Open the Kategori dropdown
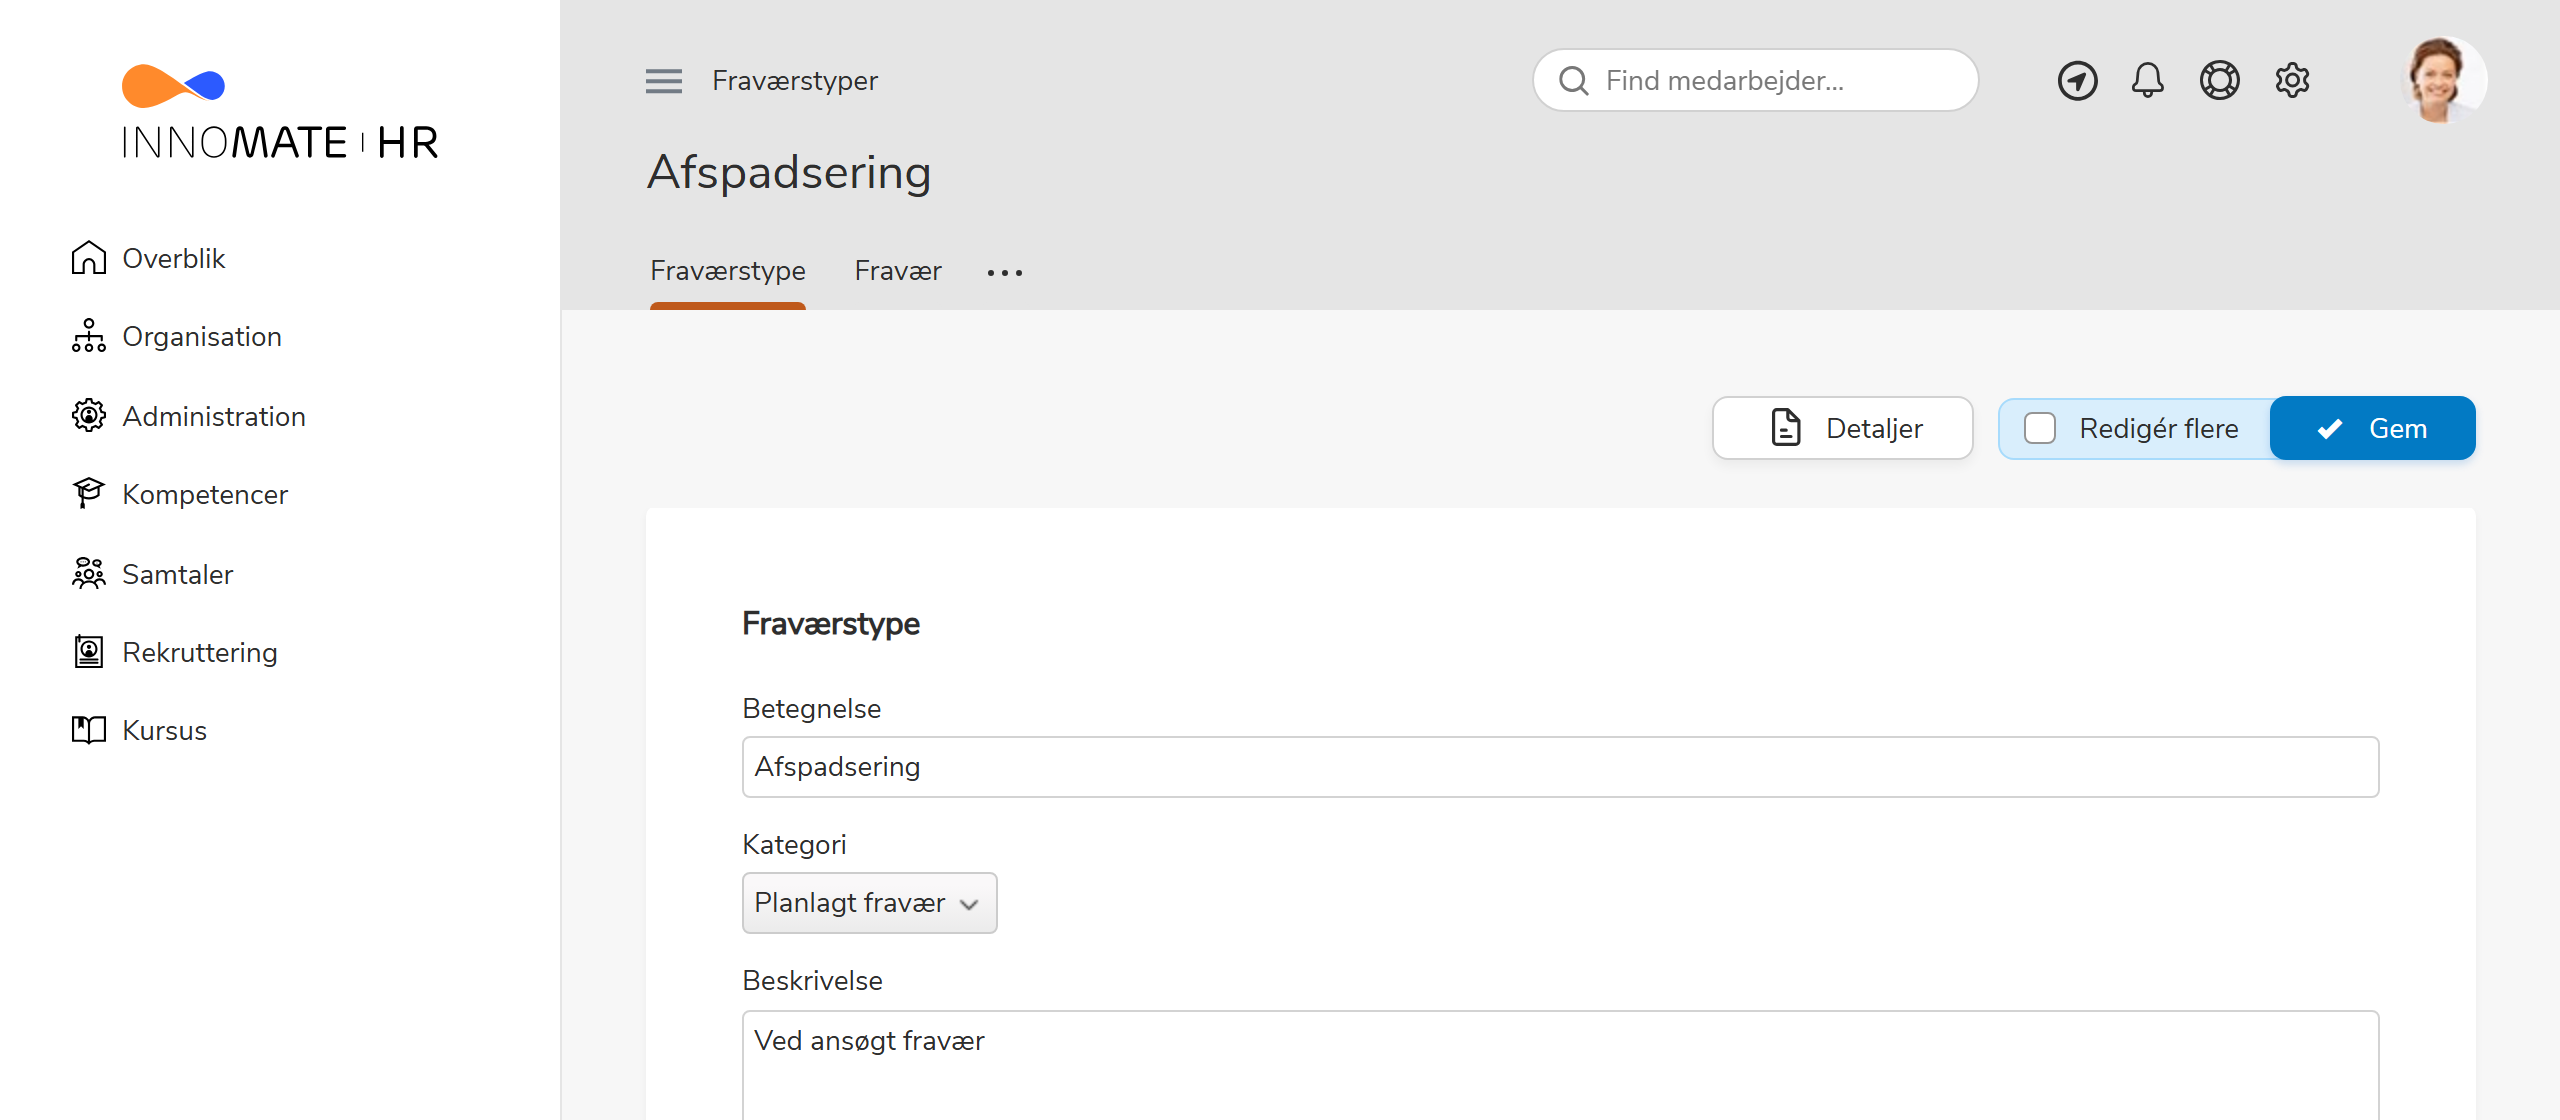The image size is (2560, 1120). tap(869, 903)
